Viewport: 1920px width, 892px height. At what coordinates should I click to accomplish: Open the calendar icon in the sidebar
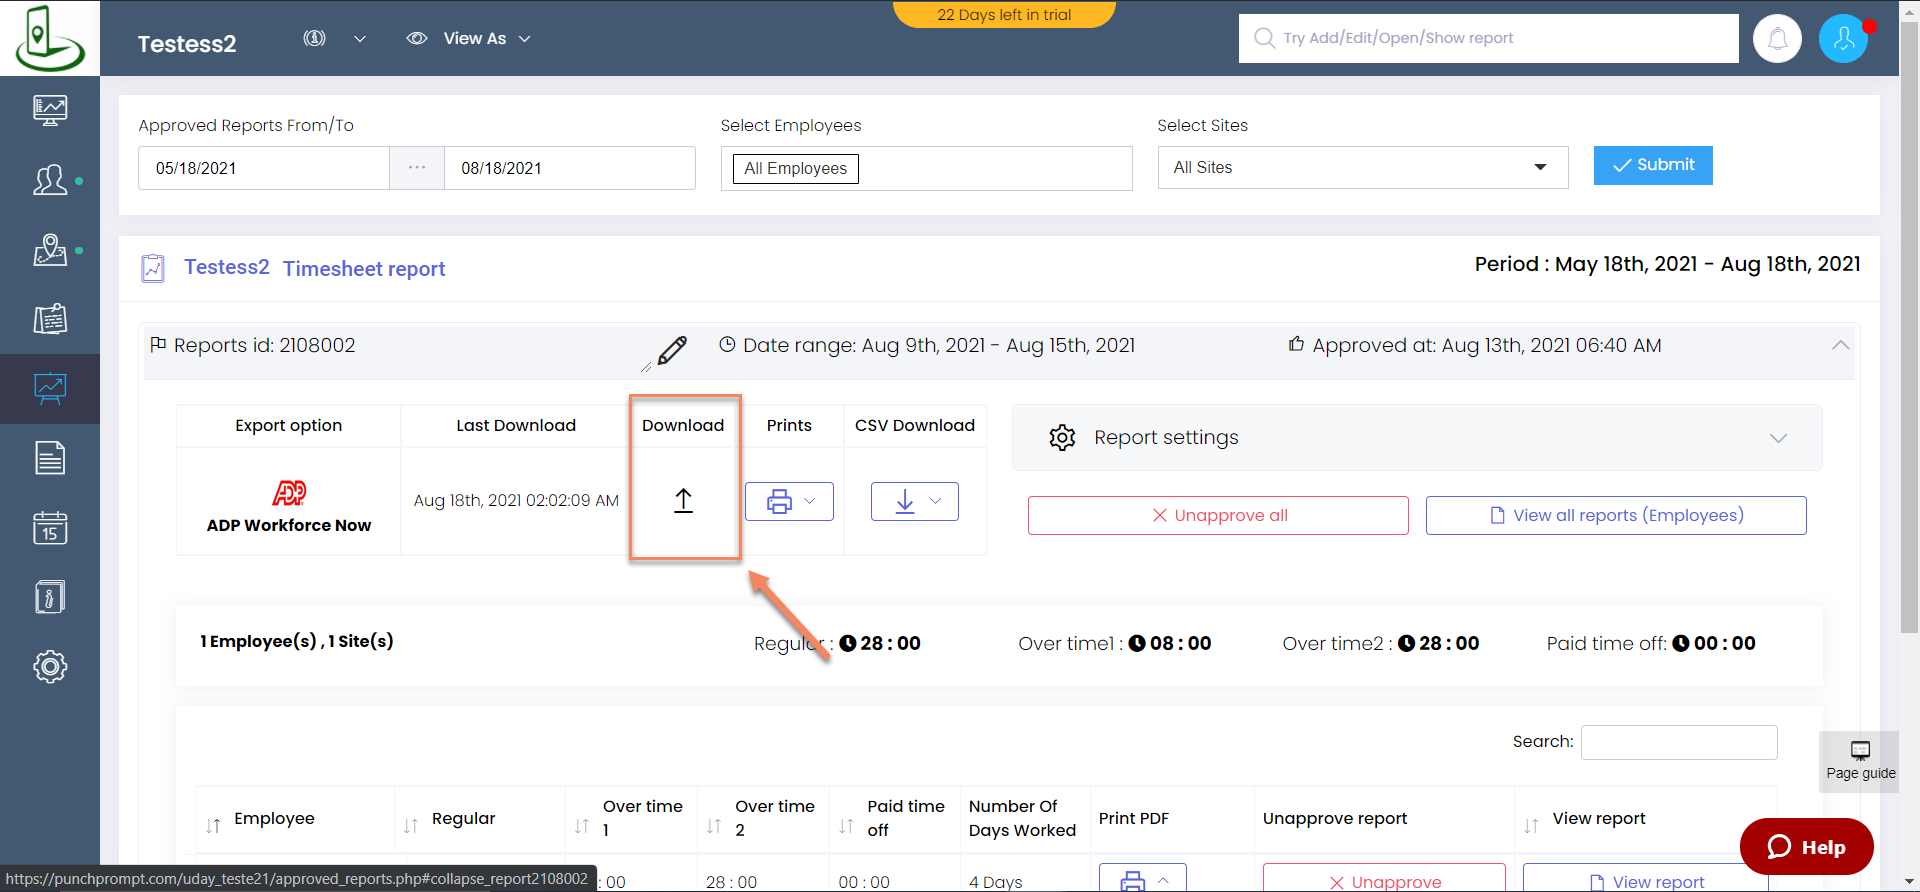50,527
